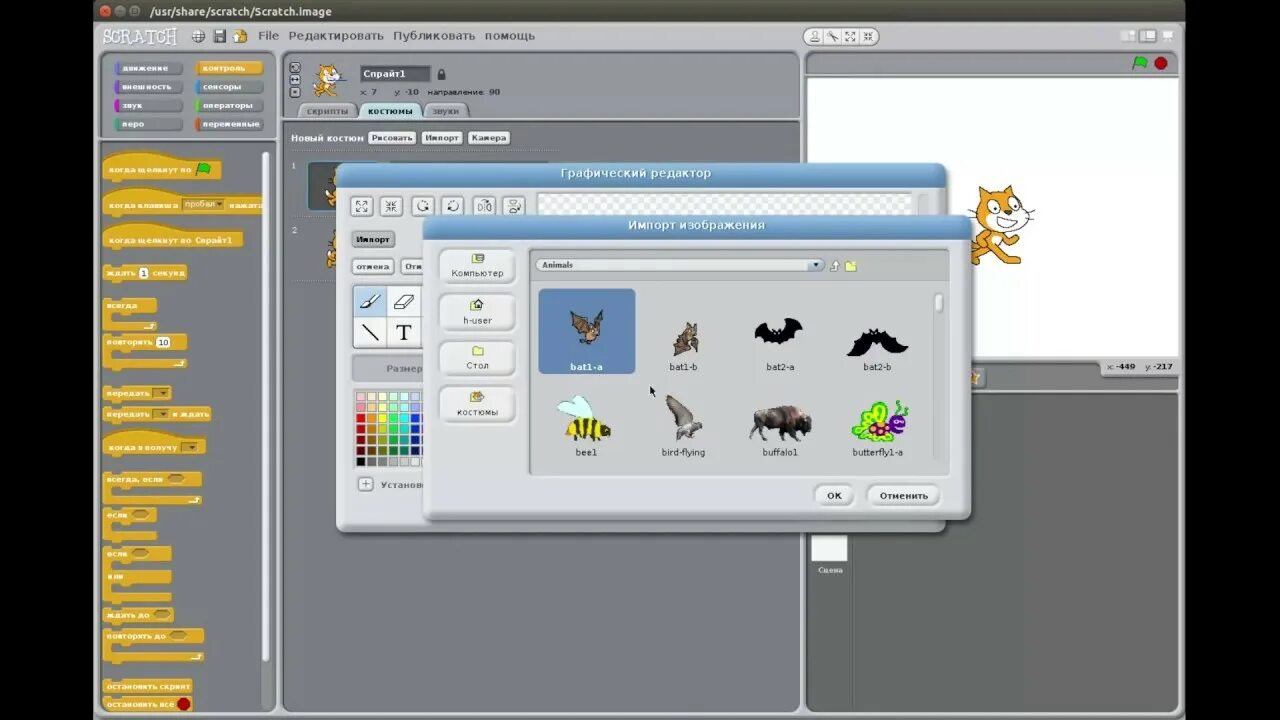This screenshot has height=720, width=1280.
Task: Click the share project icon
Action: coord(240,36)
